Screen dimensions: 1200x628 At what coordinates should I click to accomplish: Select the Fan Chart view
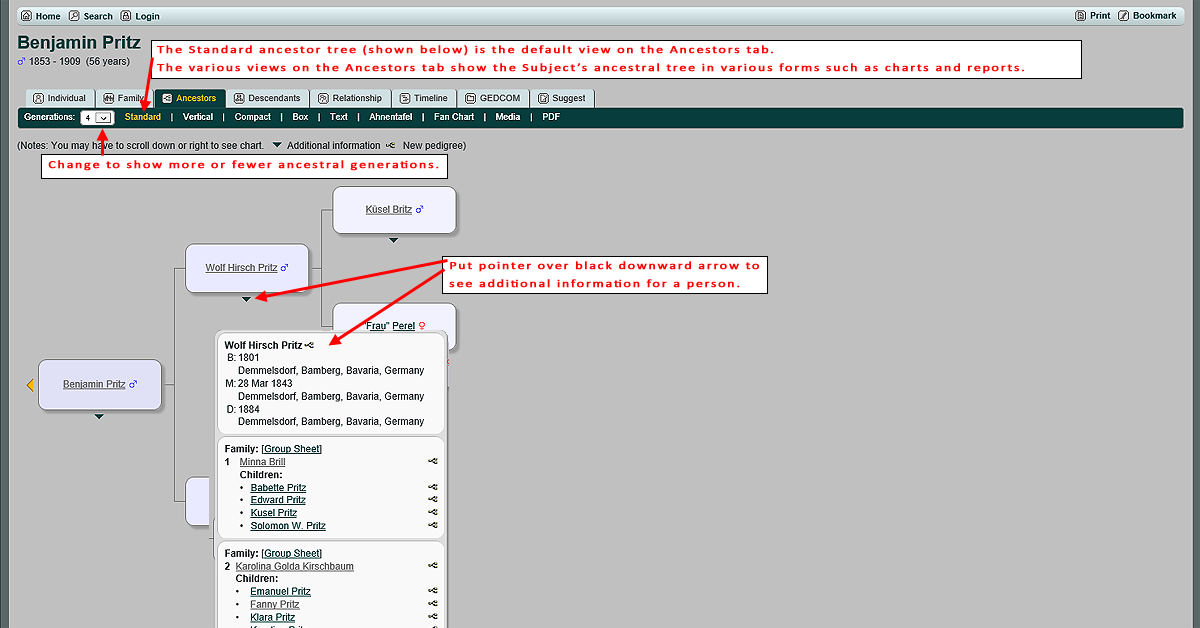(x=454, y=117)
